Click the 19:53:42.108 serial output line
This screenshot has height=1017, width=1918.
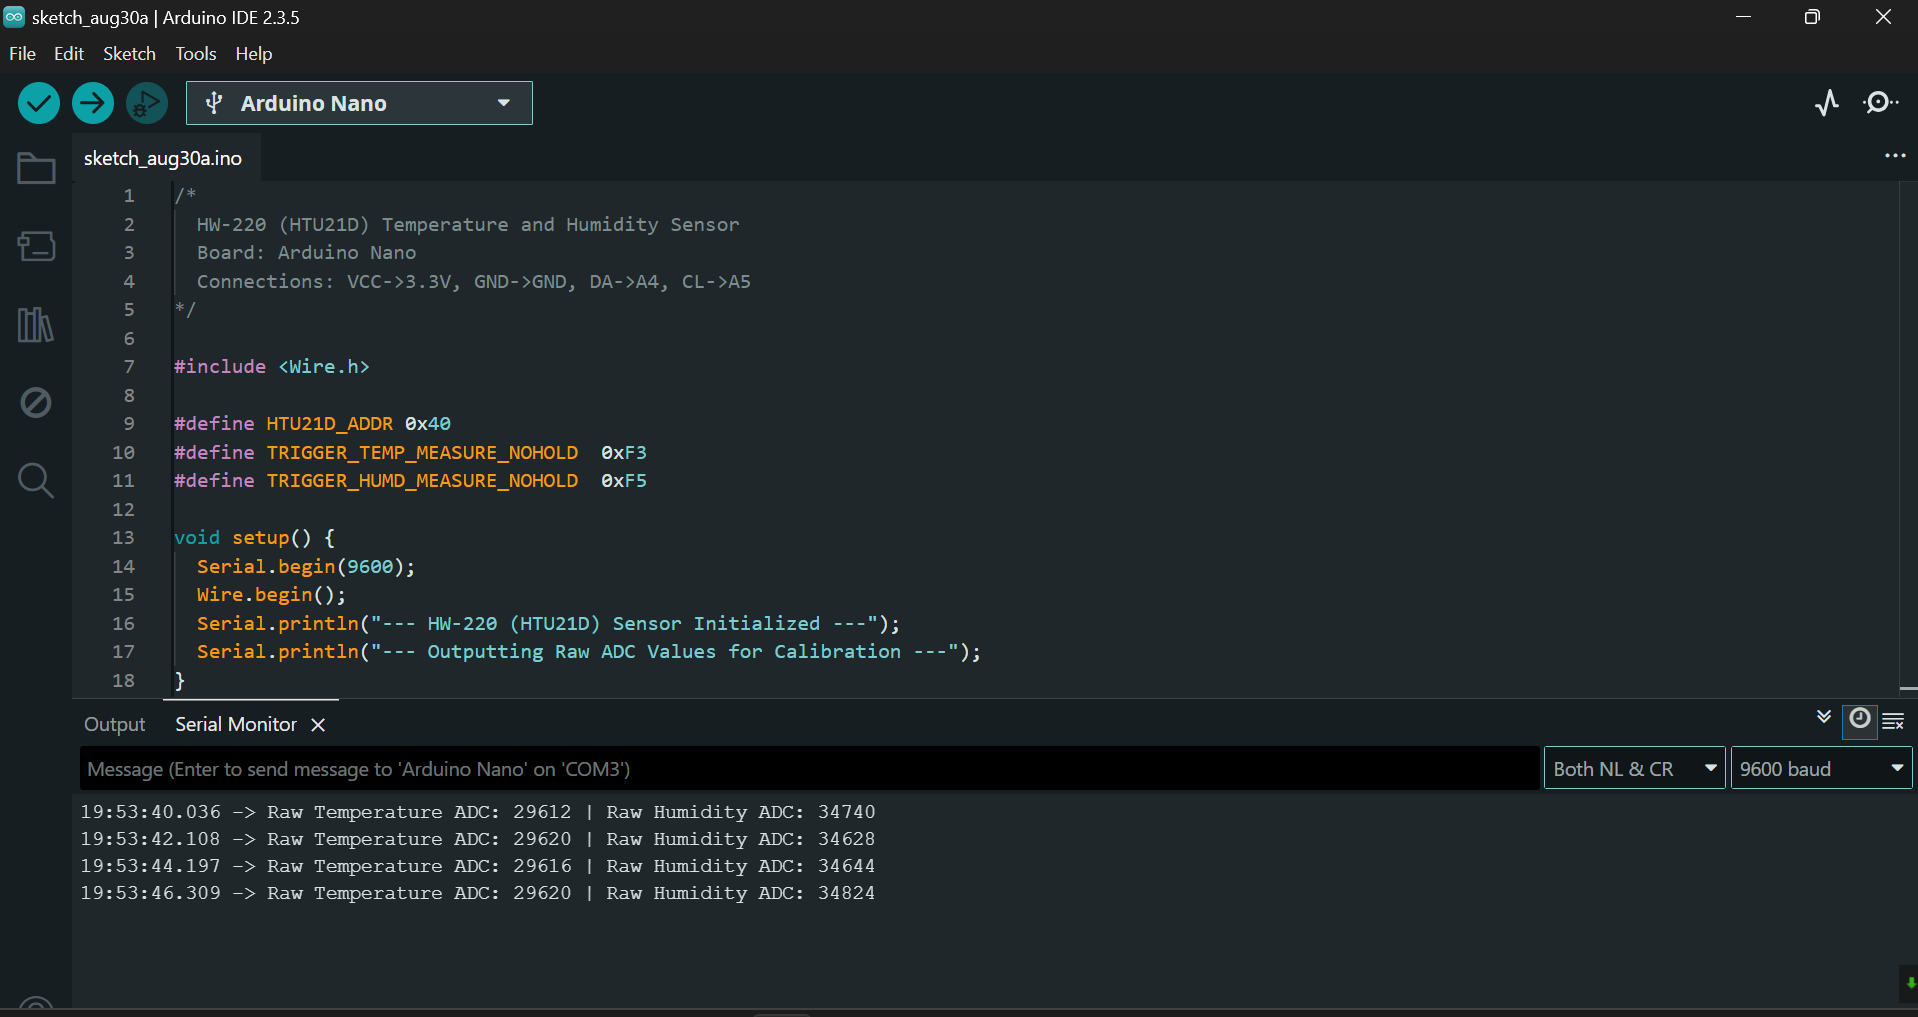[x=478, y=839]
